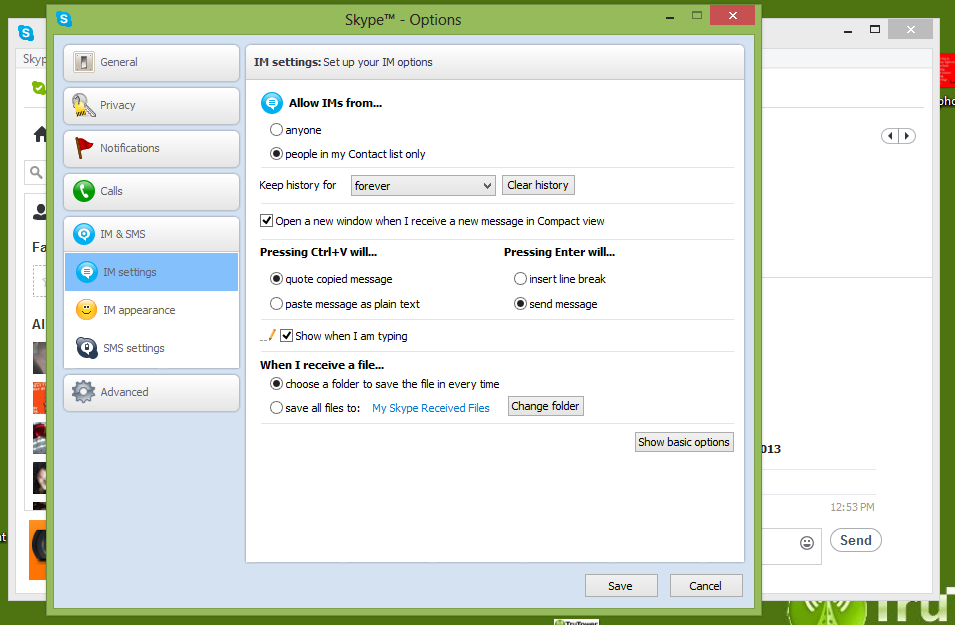Open the Privacy options section

(x=151, y=105)
